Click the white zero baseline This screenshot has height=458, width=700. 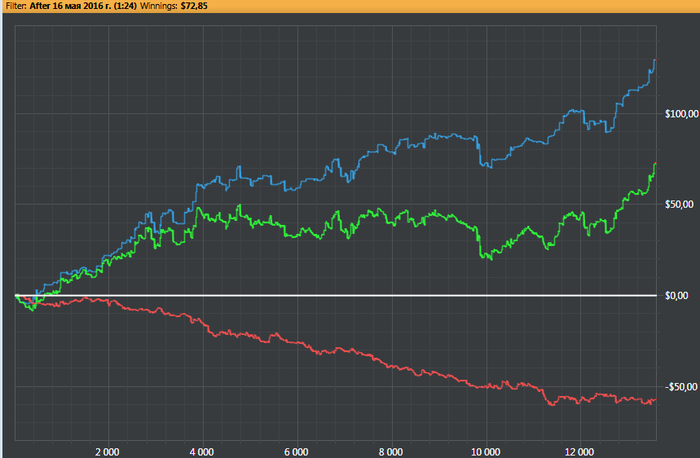(x=336, y=296)
